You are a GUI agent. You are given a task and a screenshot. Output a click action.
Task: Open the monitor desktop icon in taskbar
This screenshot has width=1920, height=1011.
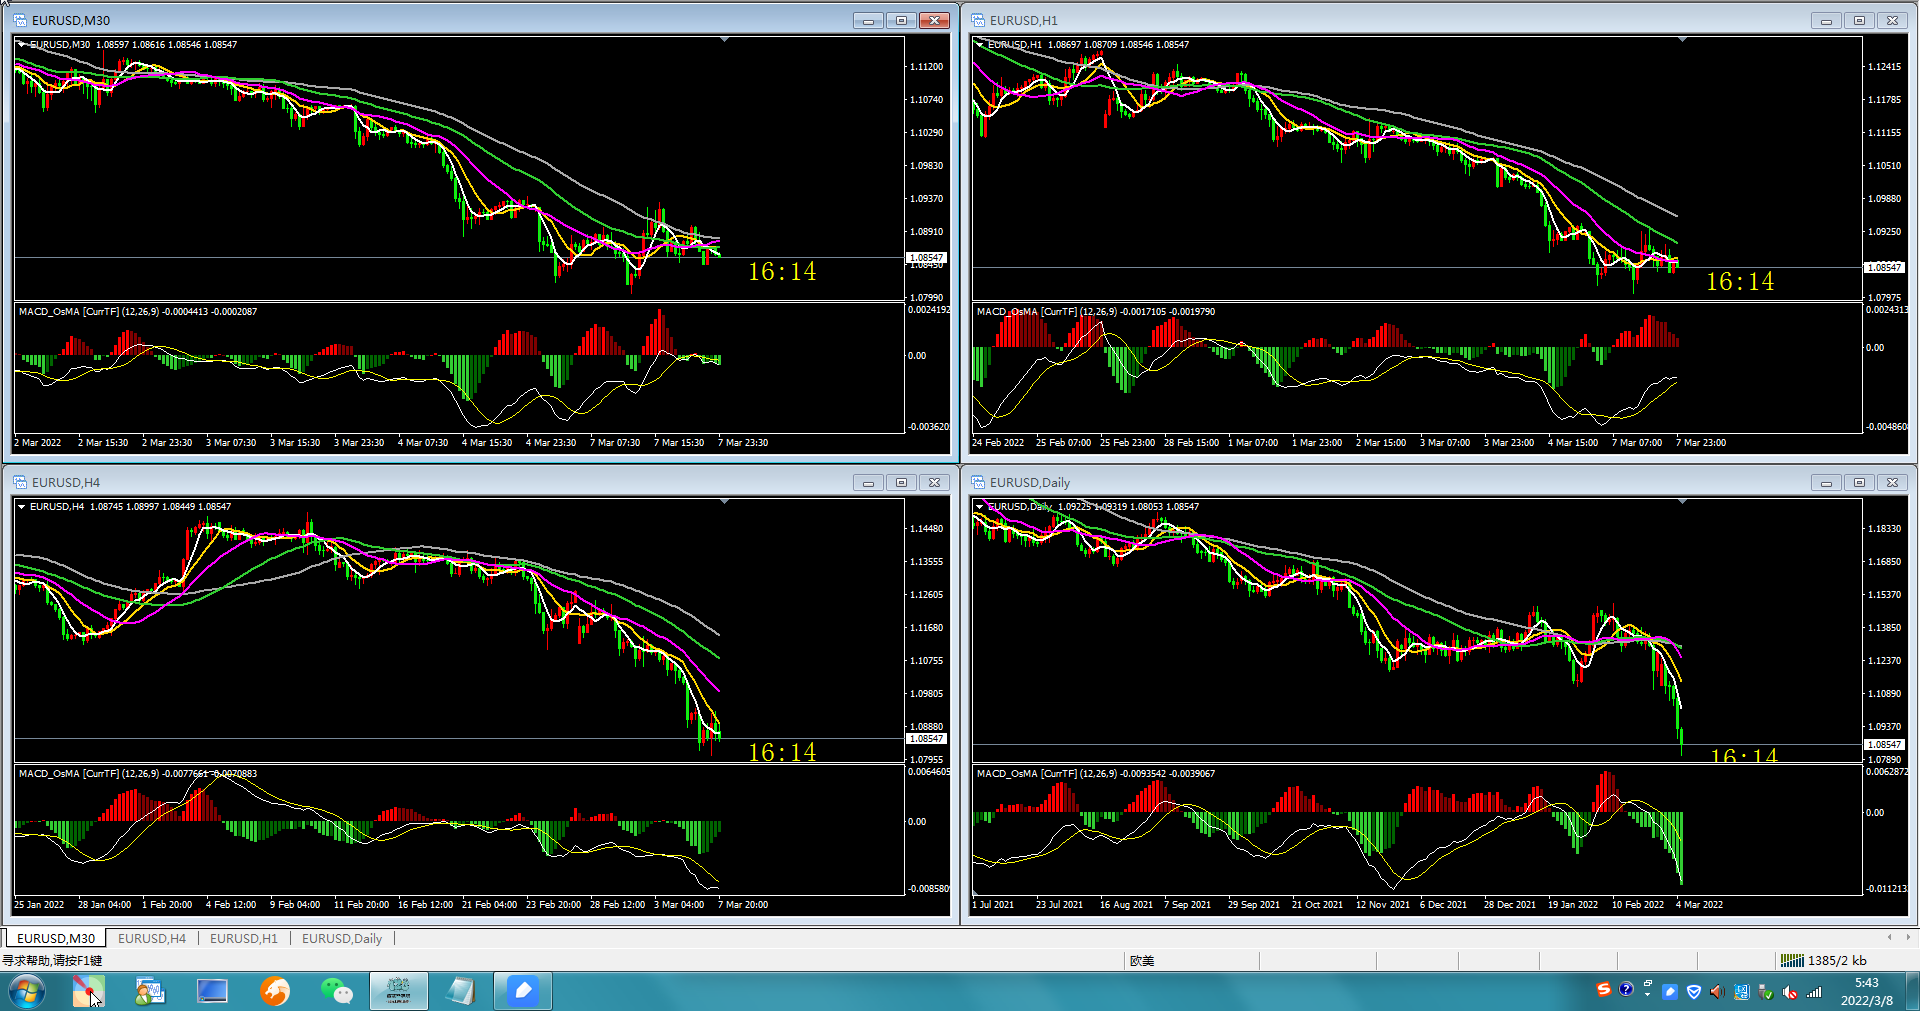pos(212,991)
